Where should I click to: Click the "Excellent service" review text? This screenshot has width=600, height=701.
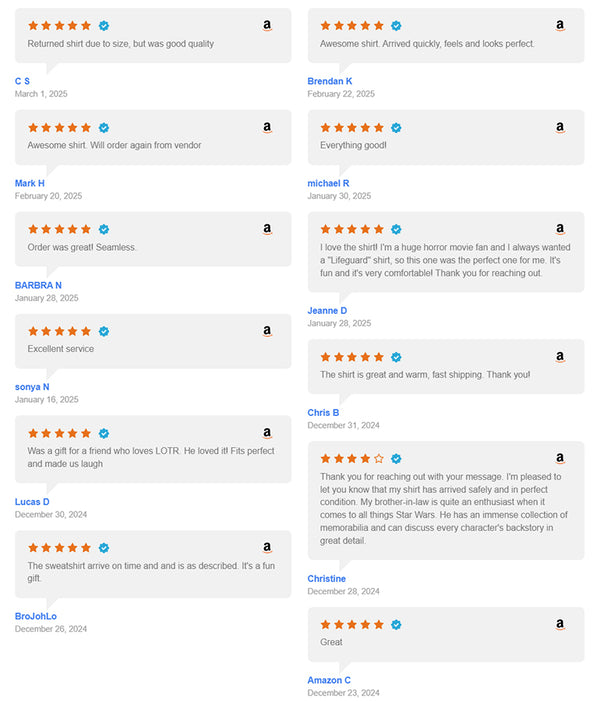pyautogui.click(x=61, y=349)
